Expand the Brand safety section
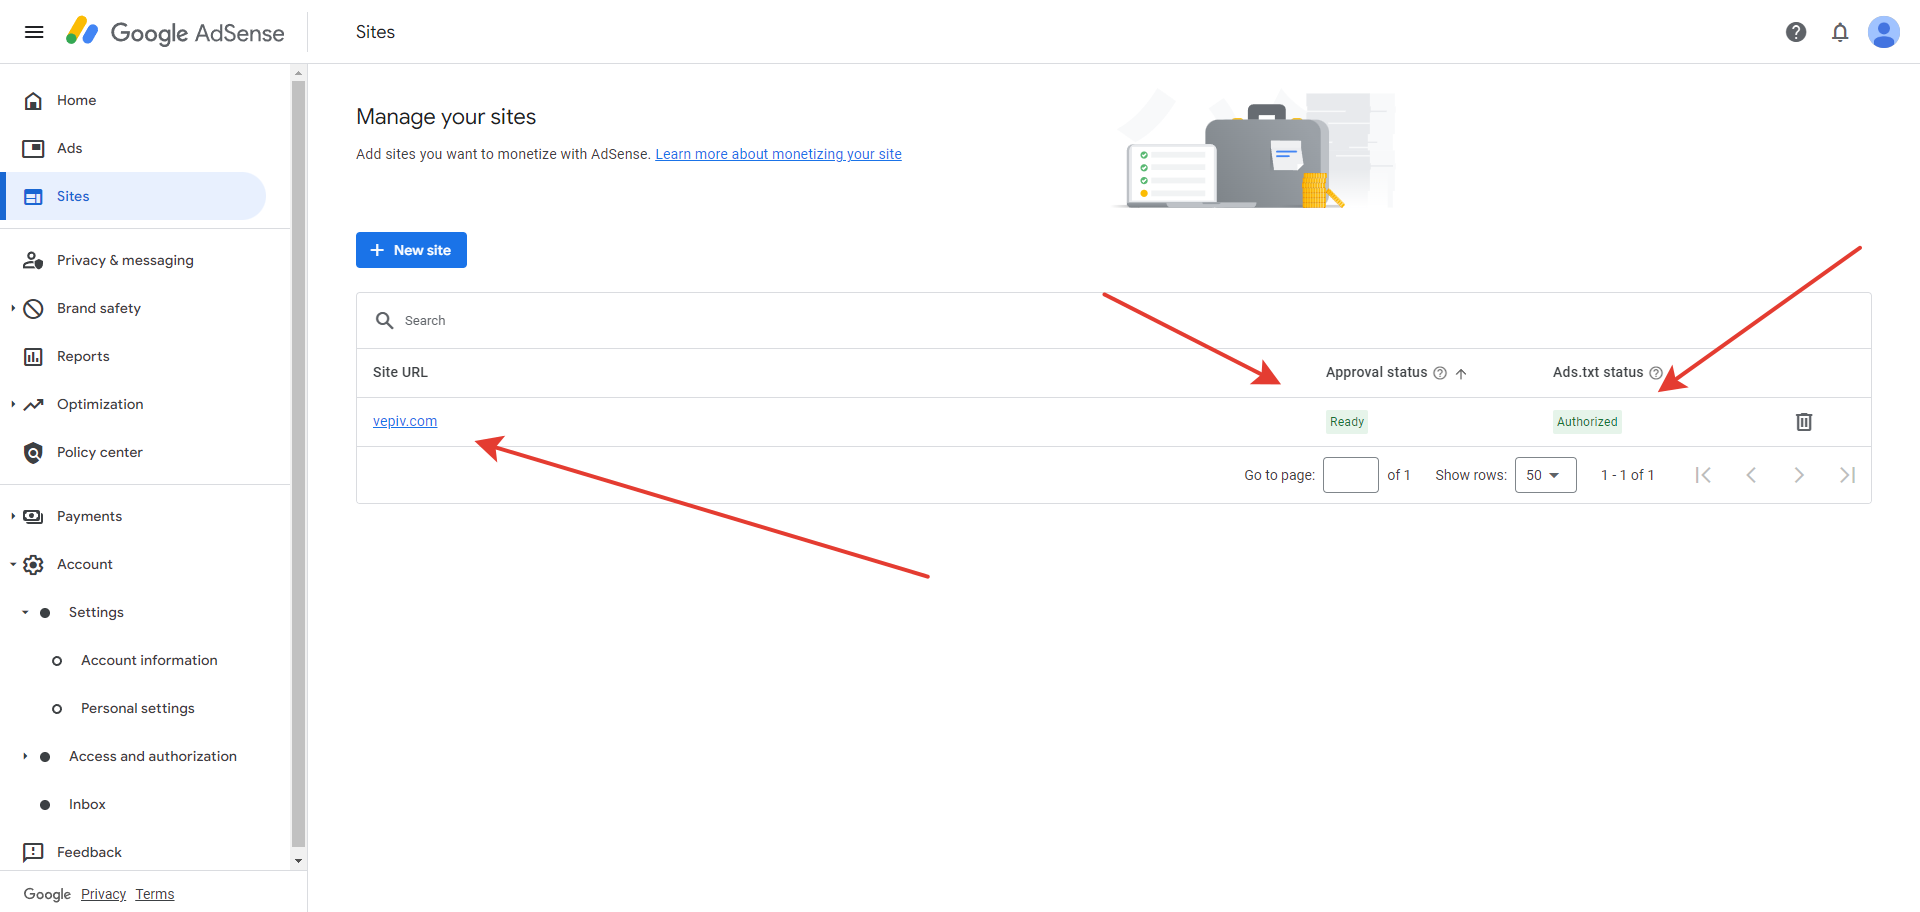The width and height of the screenshot is (1920, 912). (13, 308)
